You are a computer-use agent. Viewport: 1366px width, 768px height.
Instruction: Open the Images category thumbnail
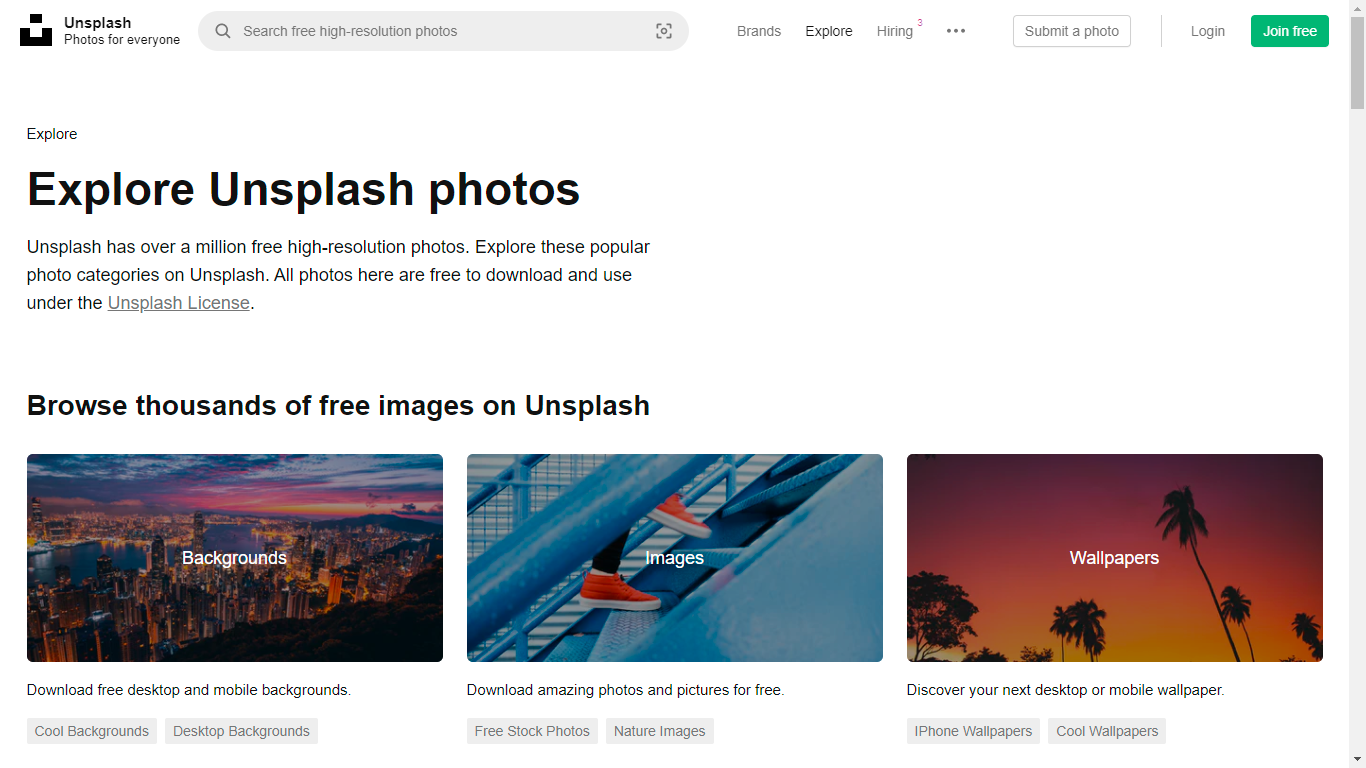tap(675, 558)
